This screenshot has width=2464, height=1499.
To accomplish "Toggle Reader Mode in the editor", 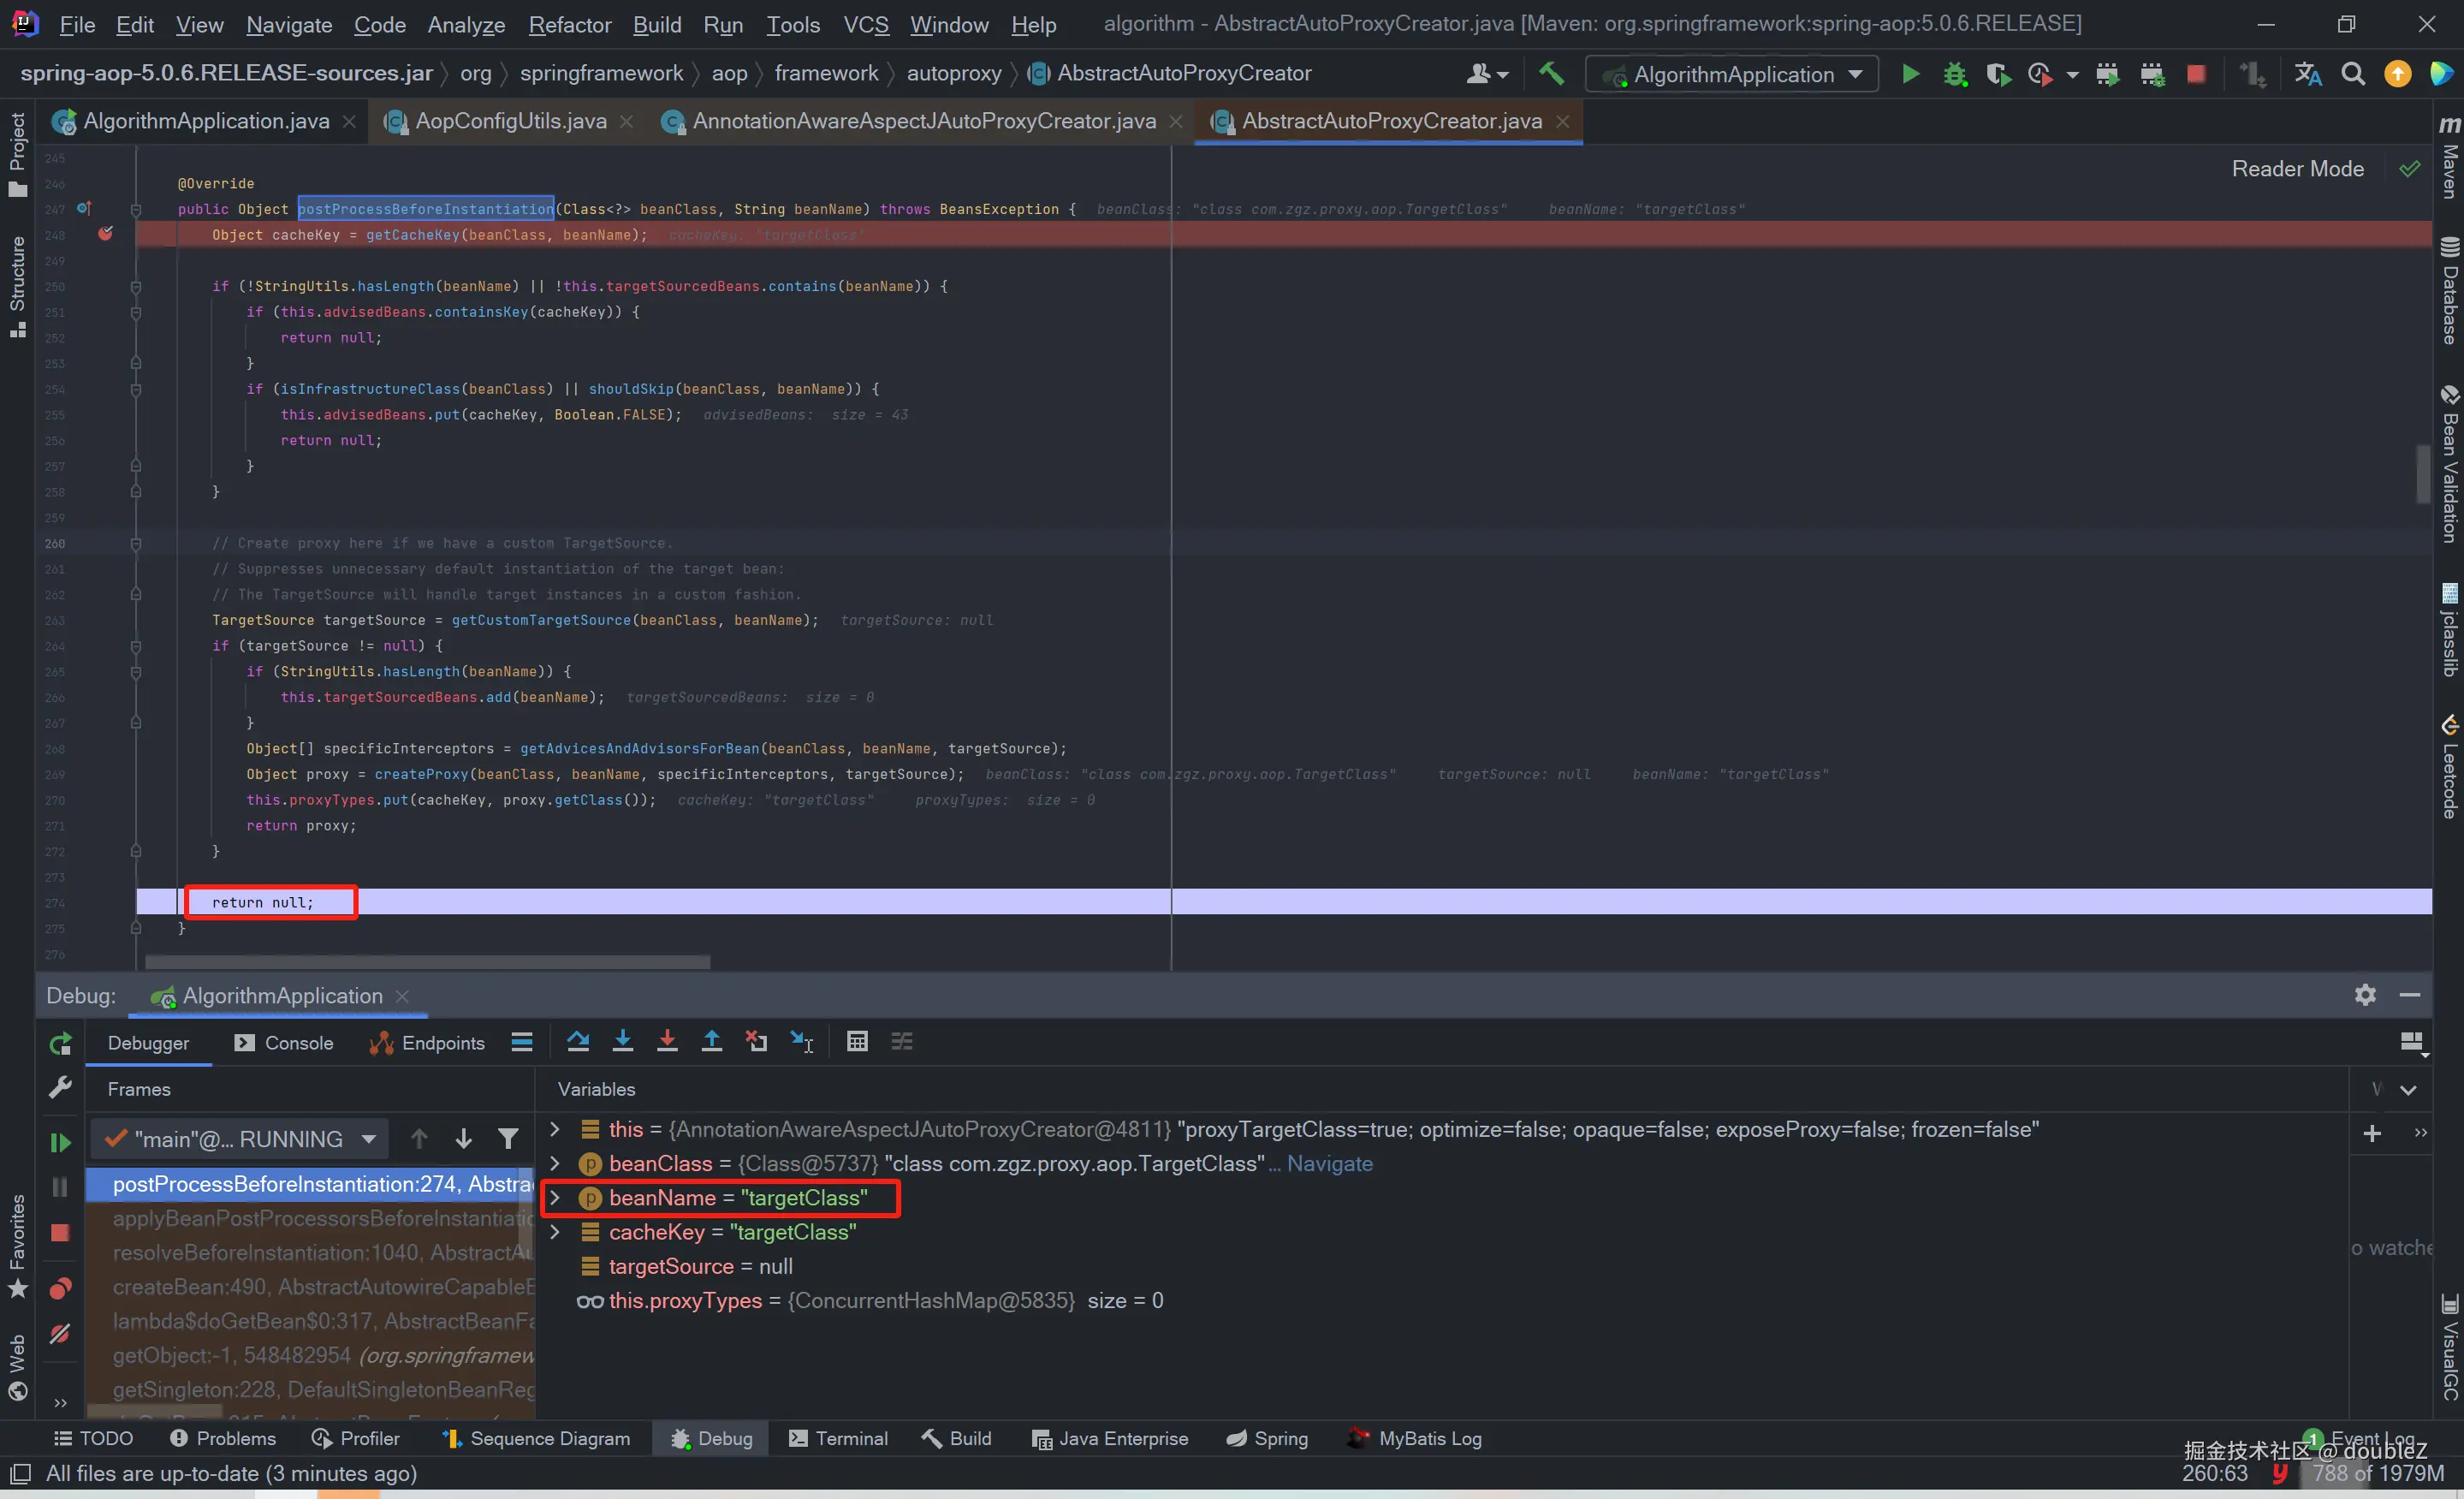I will tap(2297, 169).
